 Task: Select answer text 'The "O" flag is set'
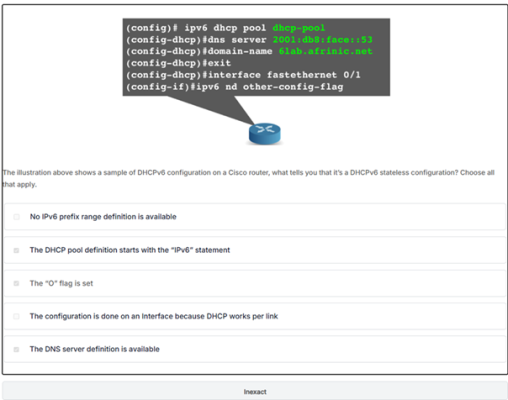pos(61,283)
